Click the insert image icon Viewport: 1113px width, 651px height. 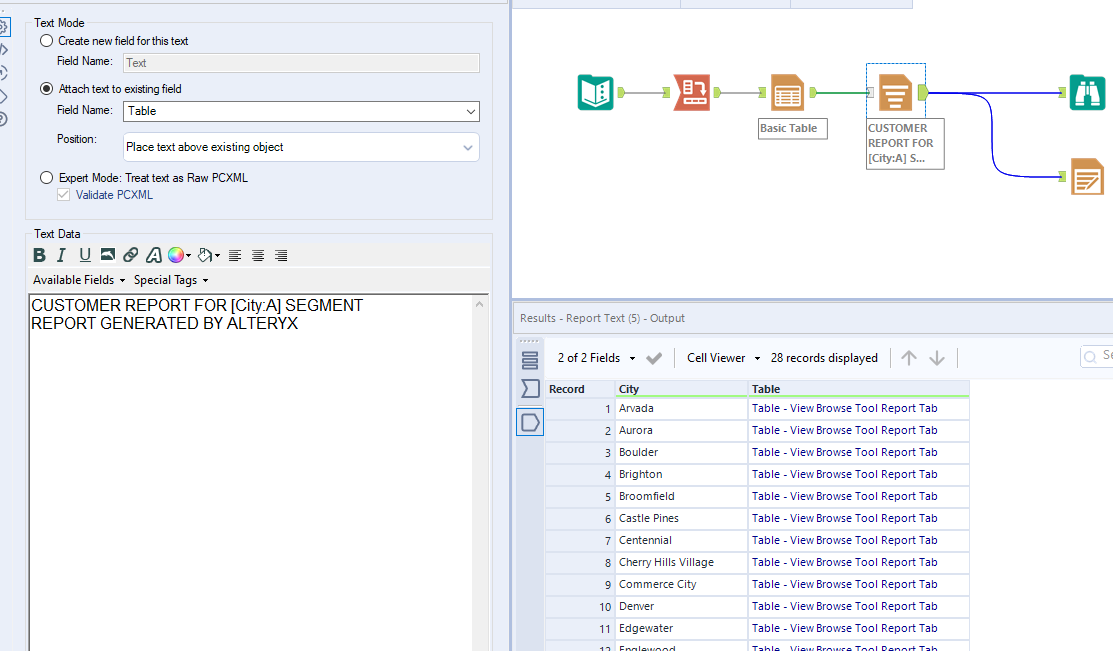[x=107, y=255]
